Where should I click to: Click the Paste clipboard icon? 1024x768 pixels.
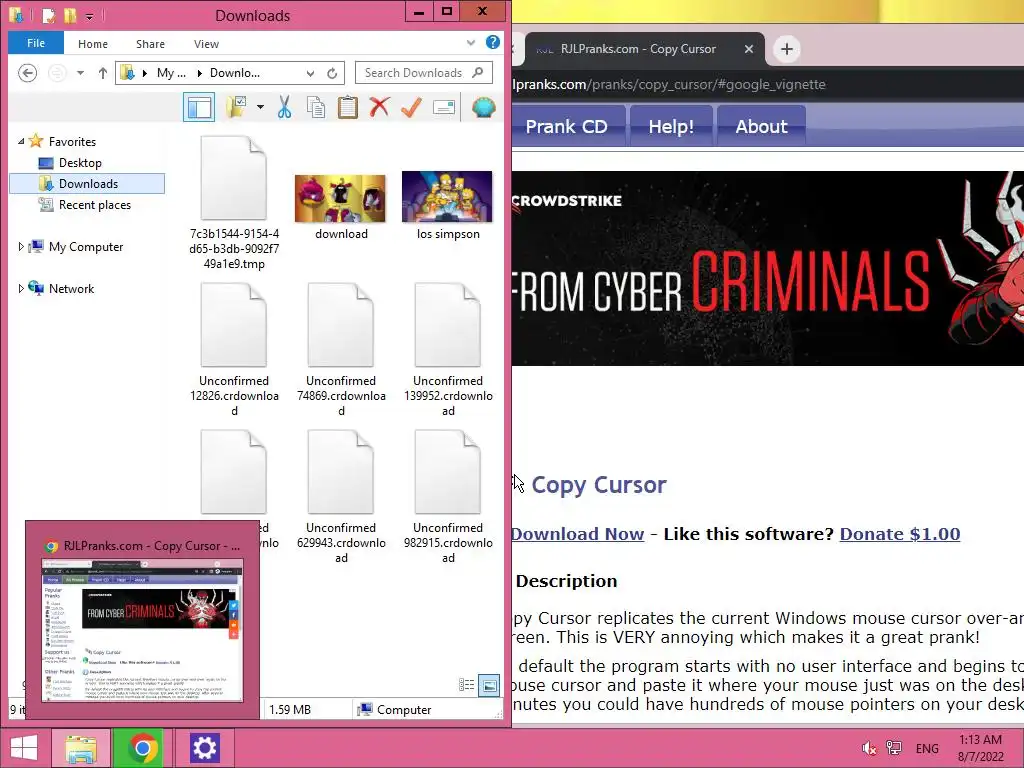pos(347,107)
